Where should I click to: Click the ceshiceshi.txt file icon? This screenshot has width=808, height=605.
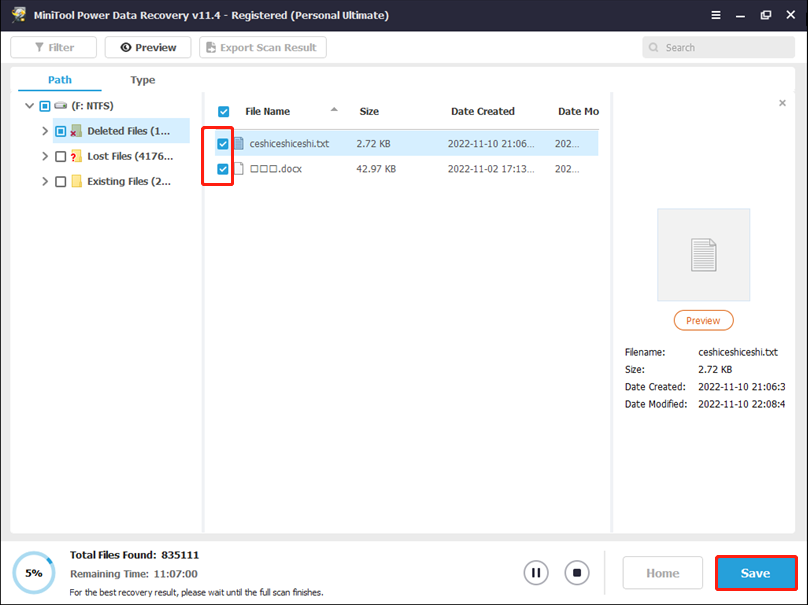[239, 143]
